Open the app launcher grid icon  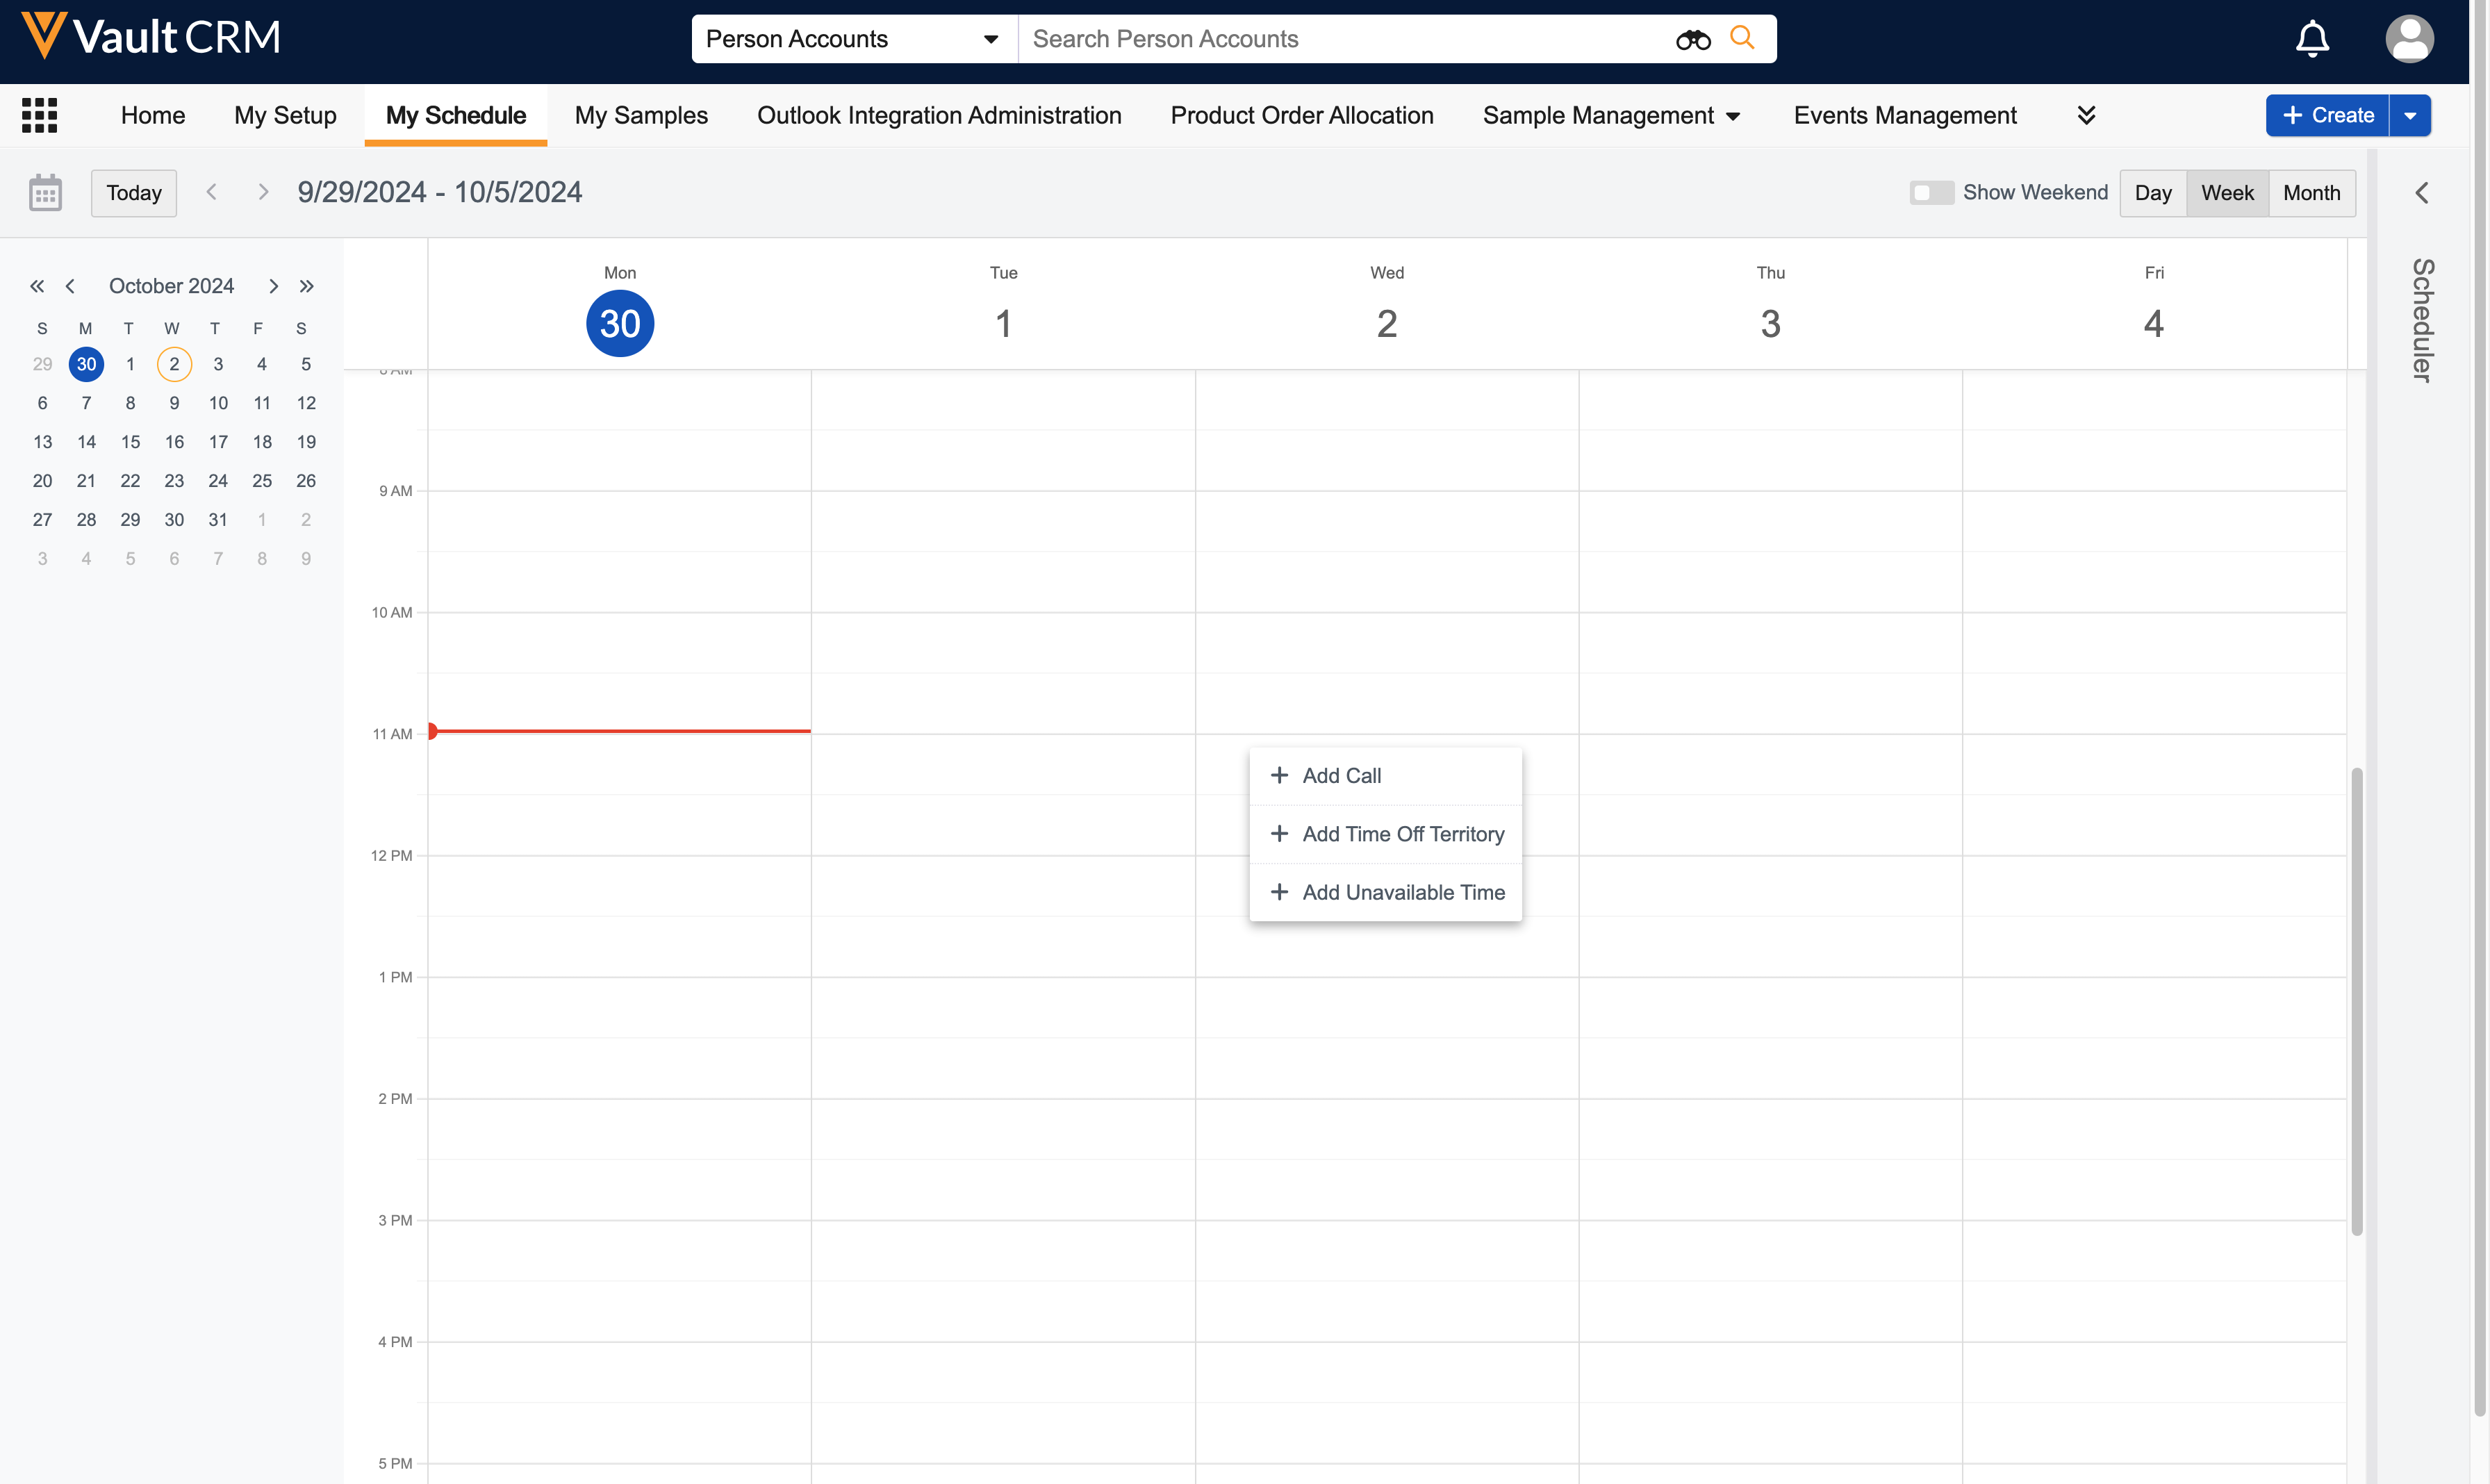click(39, 115)
